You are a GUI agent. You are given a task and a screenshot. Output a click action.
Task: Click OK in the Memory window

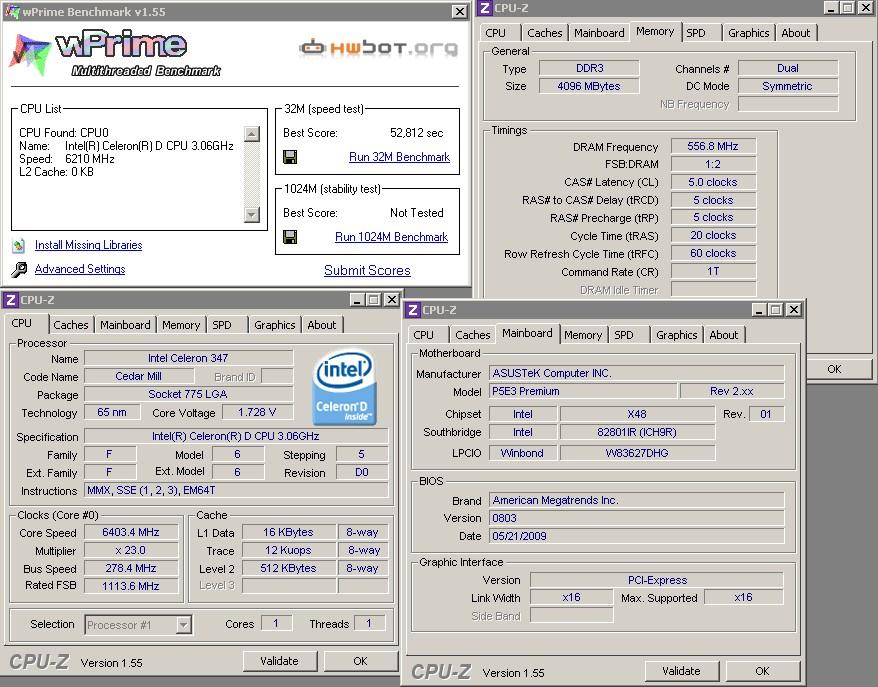point(837,370)
